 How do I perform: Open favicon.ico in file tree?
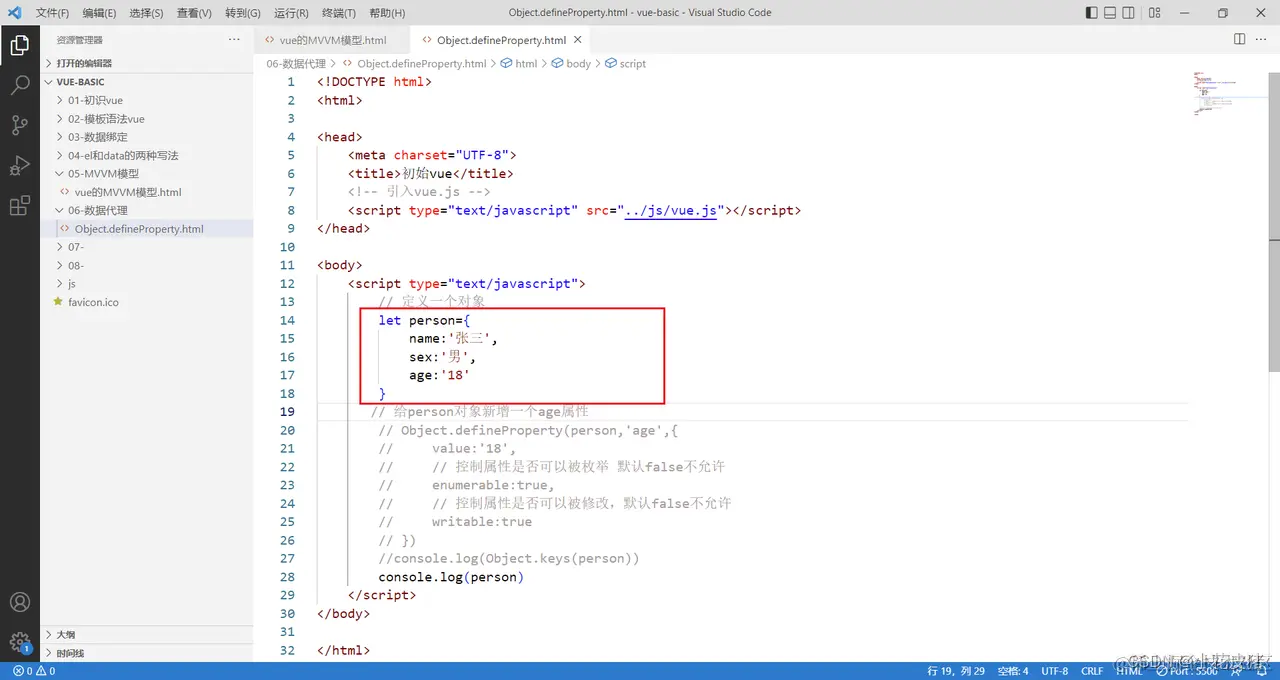tap(93, 302)
